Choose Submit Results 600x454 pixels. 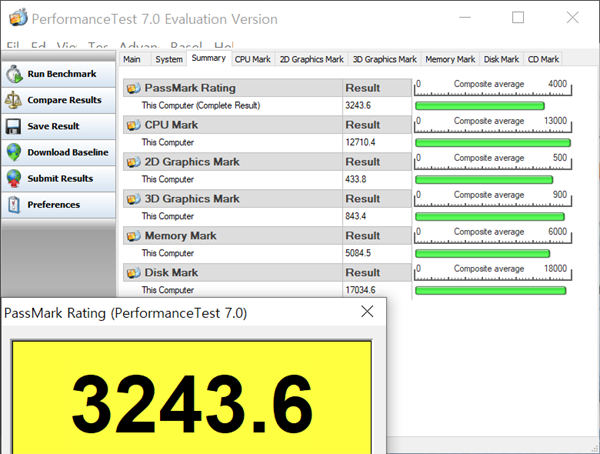pyautogui.click(x=58, y=178)
